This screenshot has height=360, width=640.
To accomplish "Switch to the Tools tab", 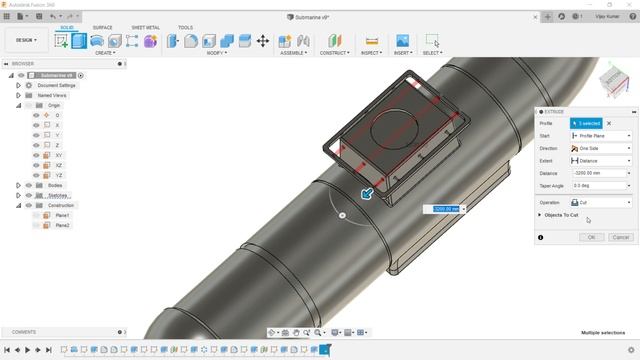I will (x=185, y=27).
